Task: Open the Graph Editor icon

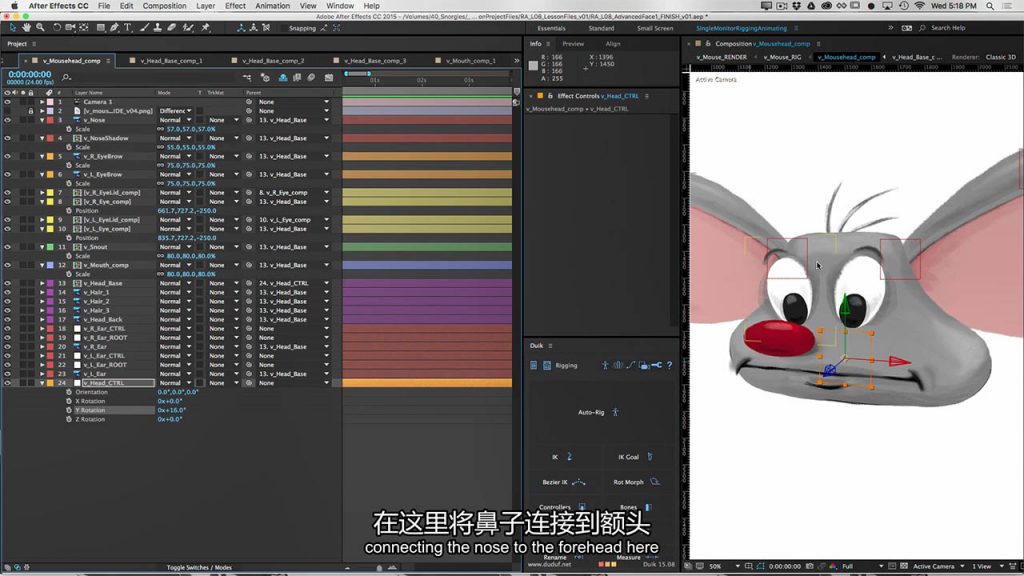Action: click(328, 78)
